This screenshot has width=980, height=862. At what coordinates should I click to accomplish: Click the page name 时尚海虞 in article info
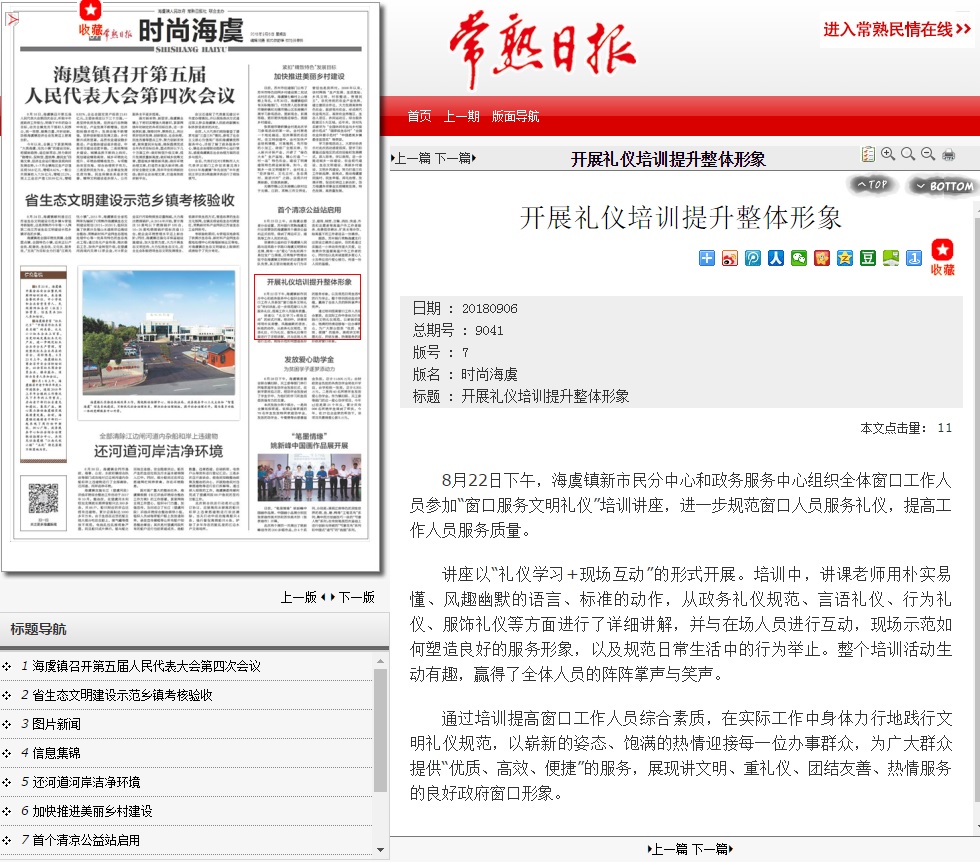489,374
